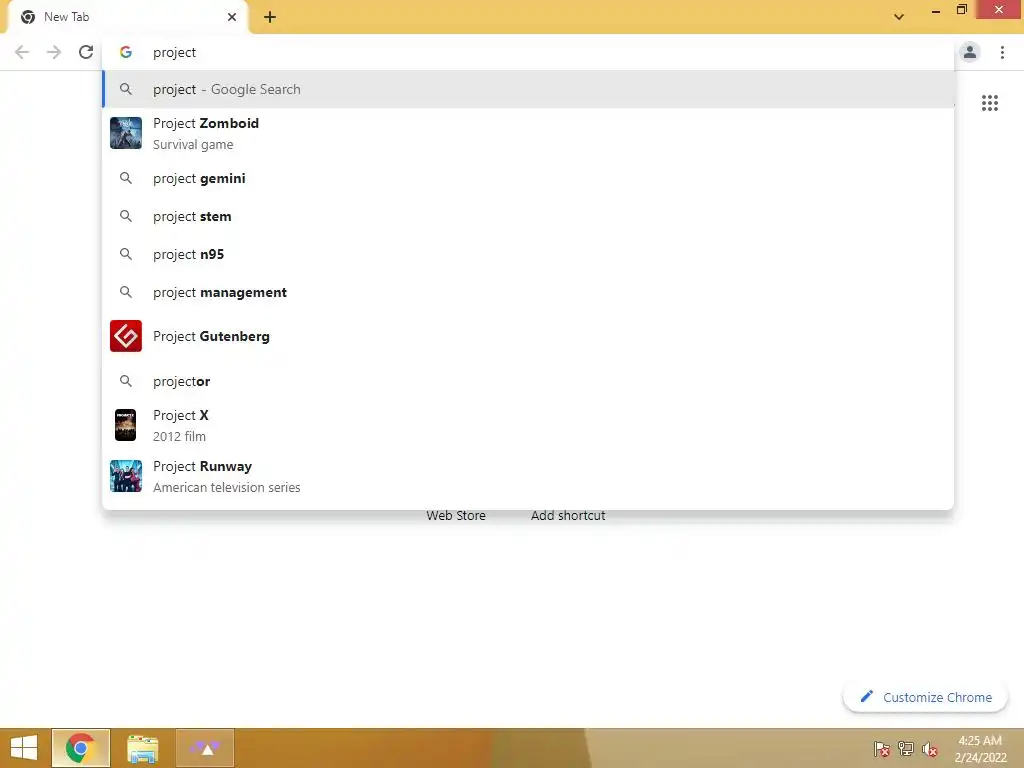Open the Chrome three-dot menu
This screenshot has height=768, width=1024.
[1002, 52]
